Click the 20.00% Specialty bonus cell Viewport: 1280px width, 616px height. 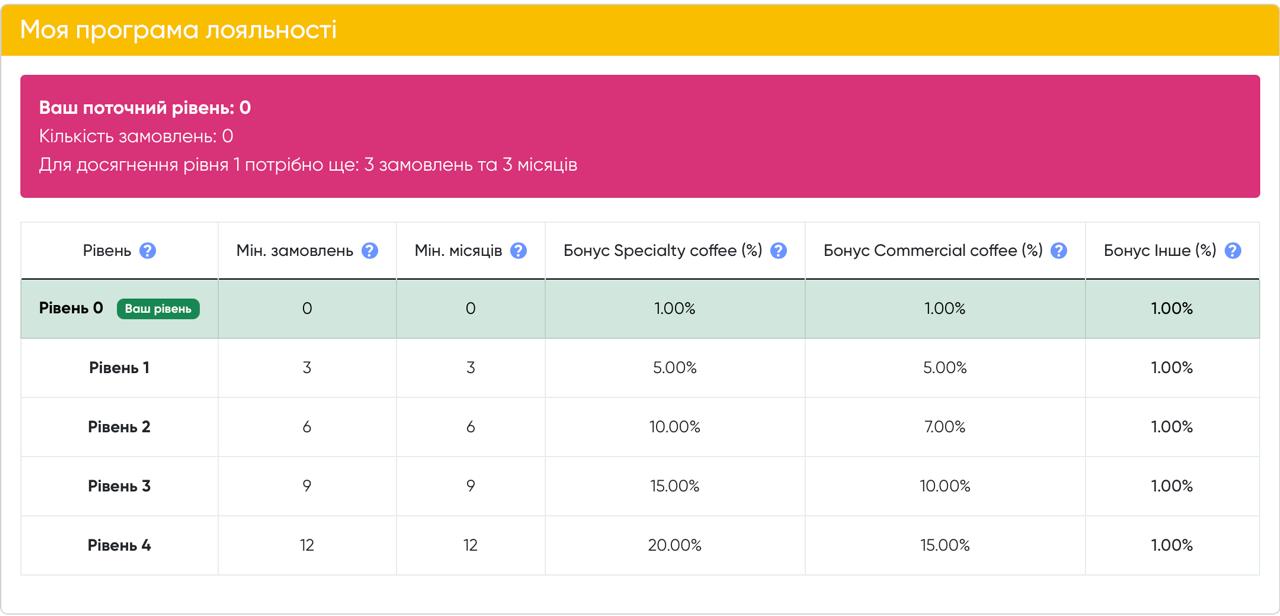[675, 545]
